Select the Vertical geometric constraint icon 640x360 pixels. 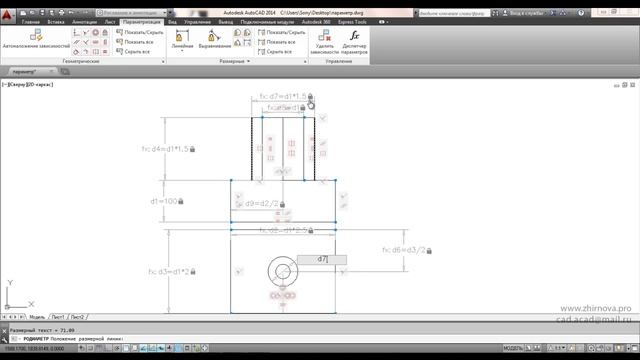click(x=105, y=42)
